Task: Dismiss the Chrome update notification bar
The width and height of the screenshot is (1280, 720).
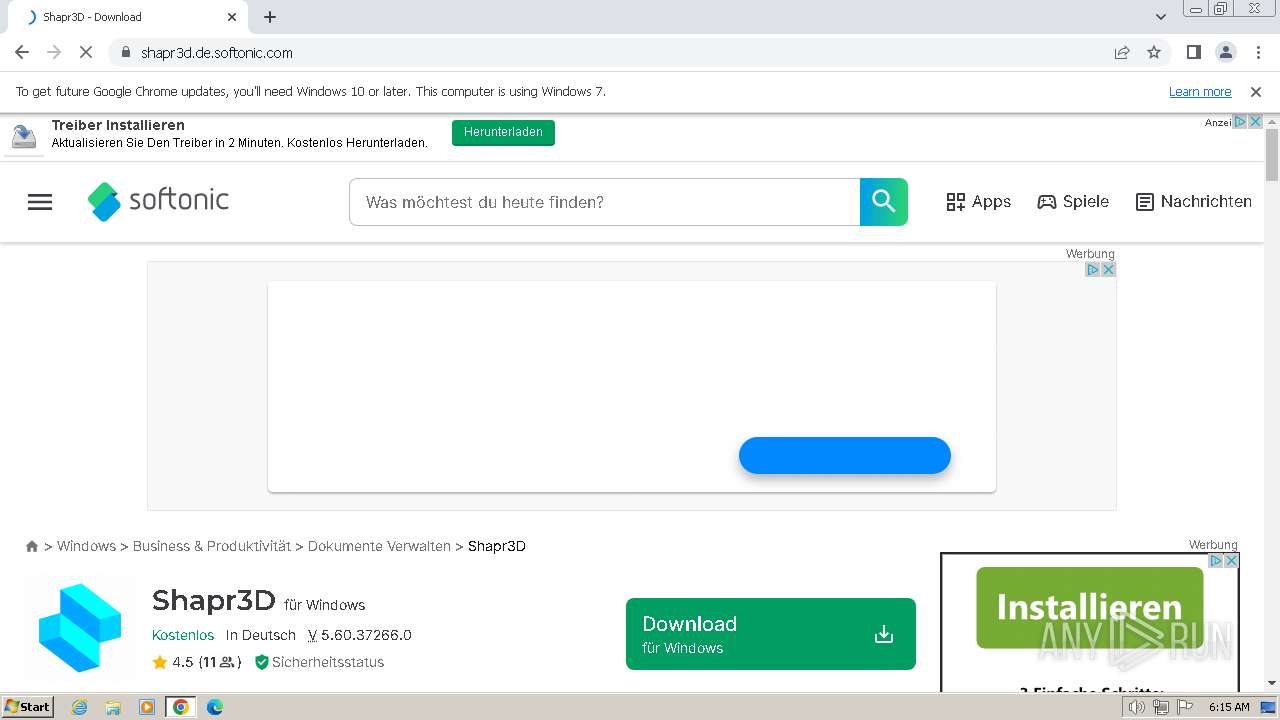Action: [1256, 91]
